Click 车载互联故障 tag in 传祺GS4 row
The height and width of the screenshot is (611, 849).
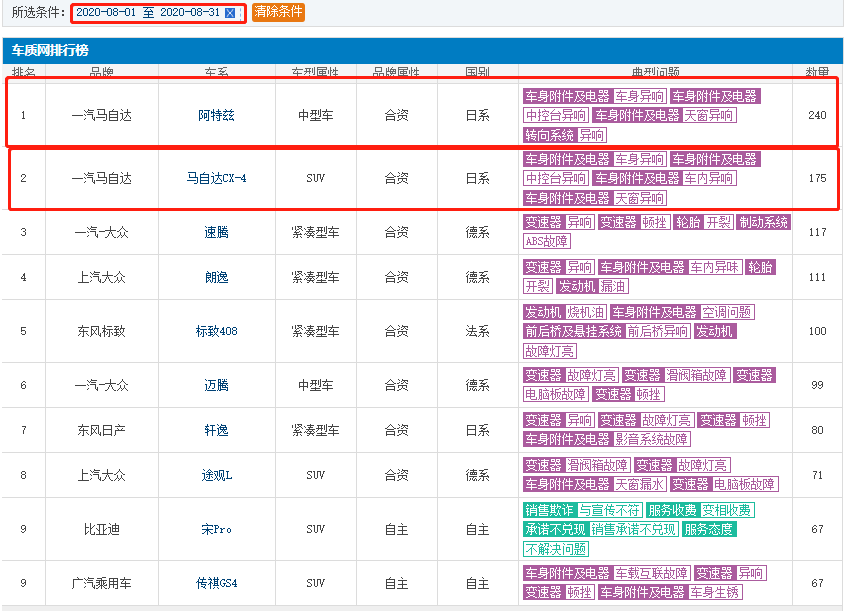click(651, 573)
